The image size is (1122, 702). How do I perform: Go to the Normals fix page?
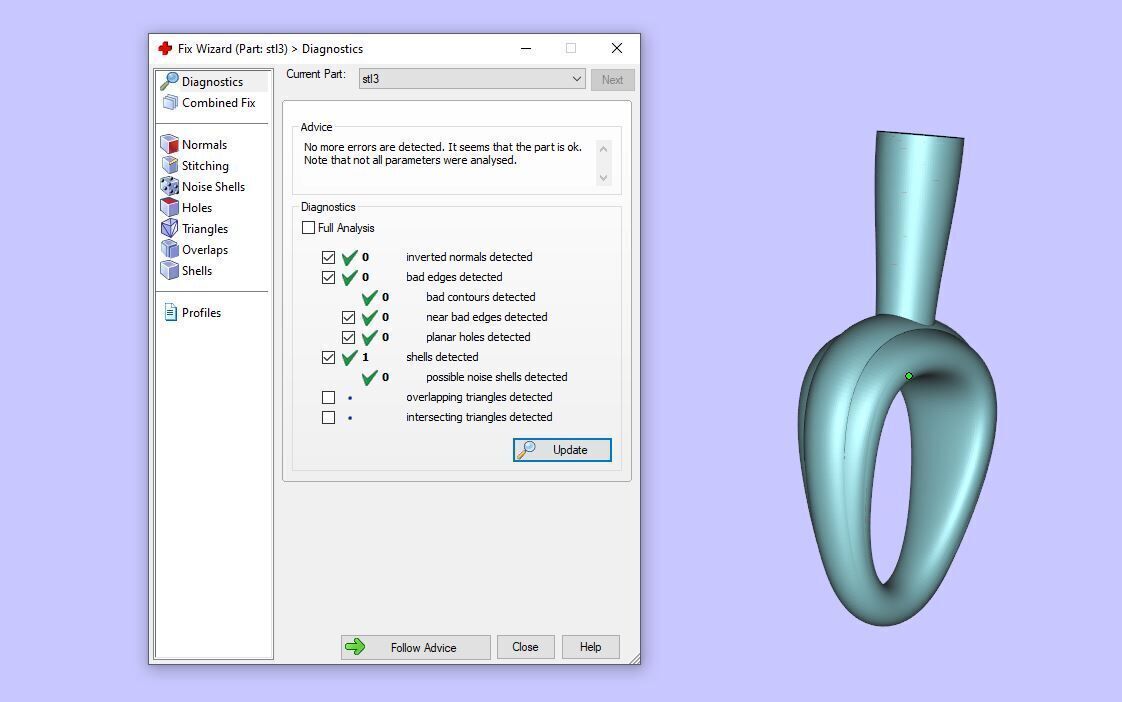coord(204,145)
